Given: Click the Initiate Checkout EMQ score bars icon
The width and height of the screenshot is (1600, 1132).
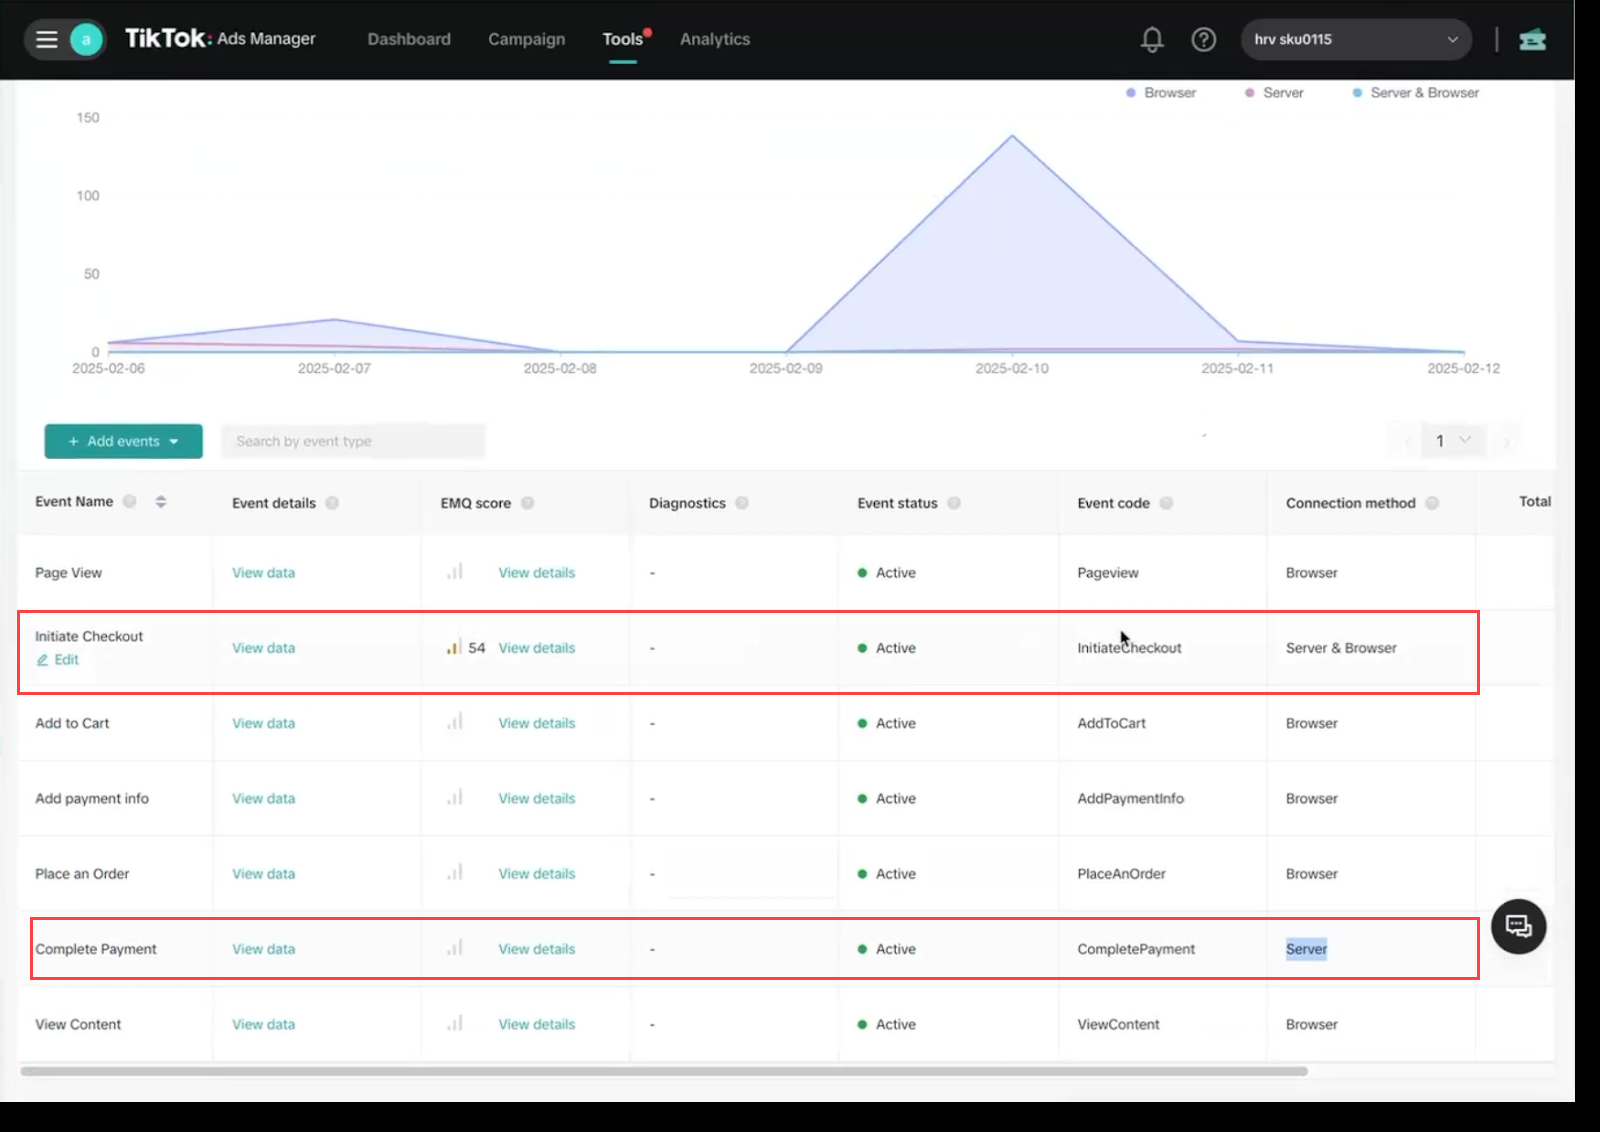Looking at the screenshot, I should (453, 648).
